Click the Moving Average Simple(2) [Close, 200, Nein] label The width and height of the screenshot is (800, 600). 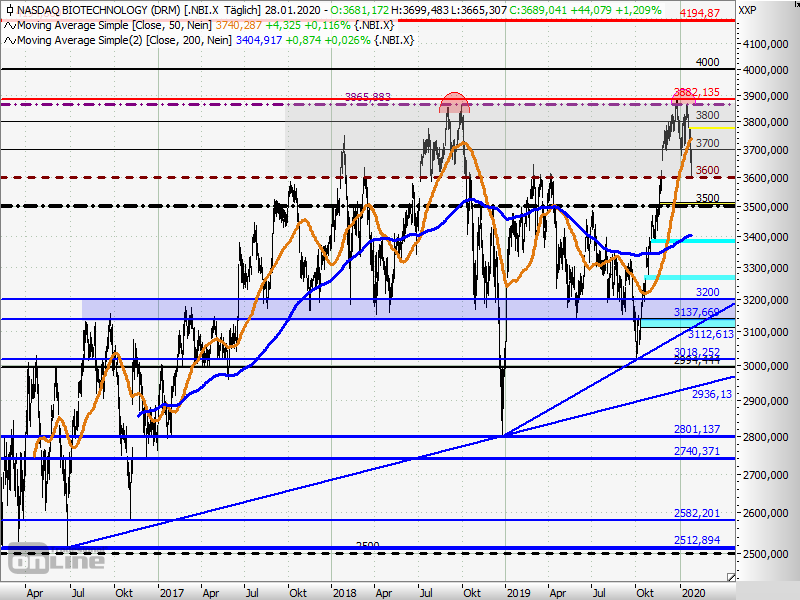click(x=125, y=40)
